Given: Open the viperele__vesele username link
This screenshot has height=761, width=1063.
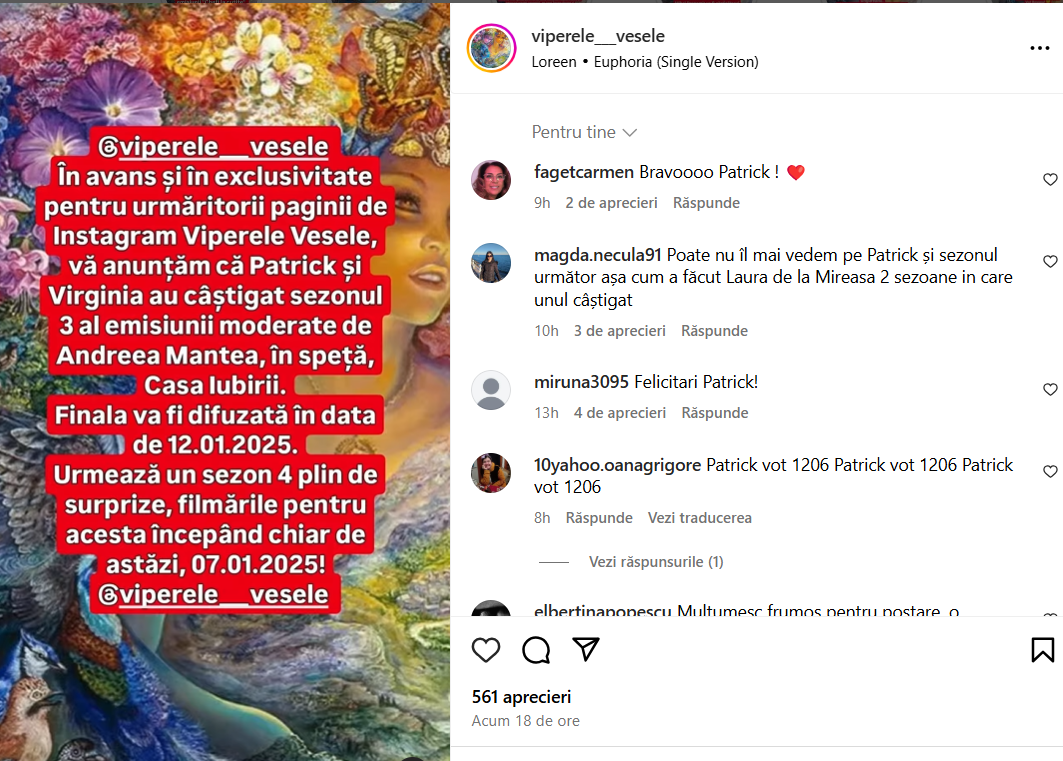Looking at the screenshot, I should click(x=597, y=36).
